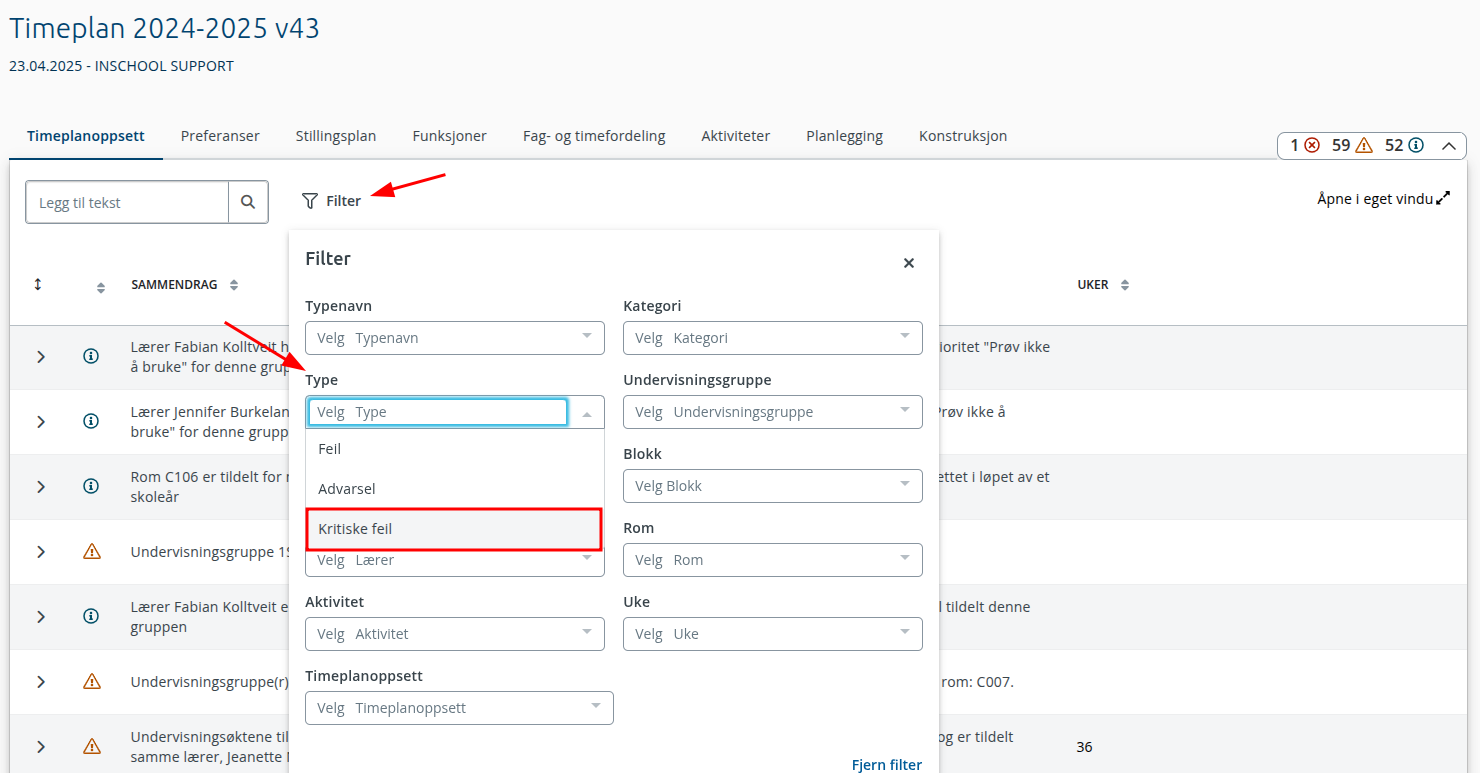The width and height of the screenshot is (1480, 773).
Task: Click info icon on Rom C106 row
Action: point(91,486)
